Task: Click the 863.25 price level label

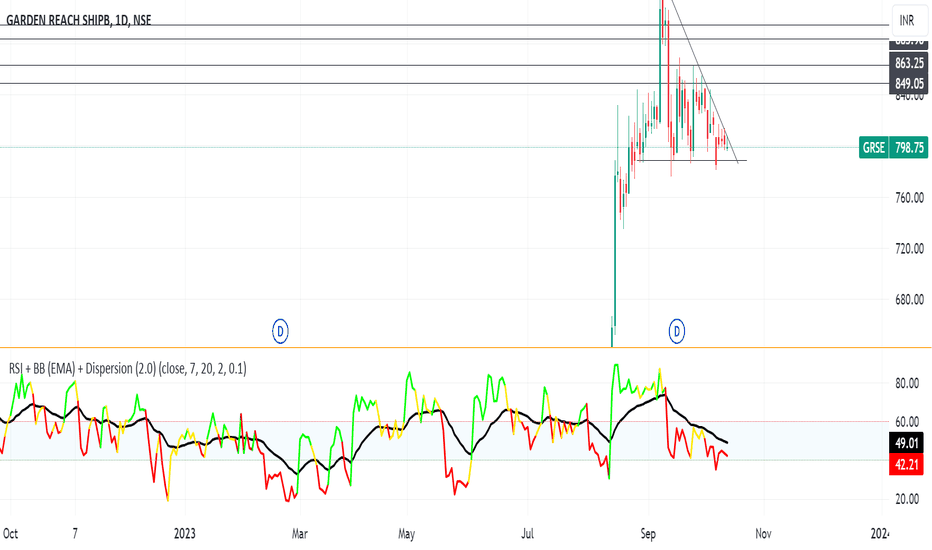Action: tap(909, 63)
